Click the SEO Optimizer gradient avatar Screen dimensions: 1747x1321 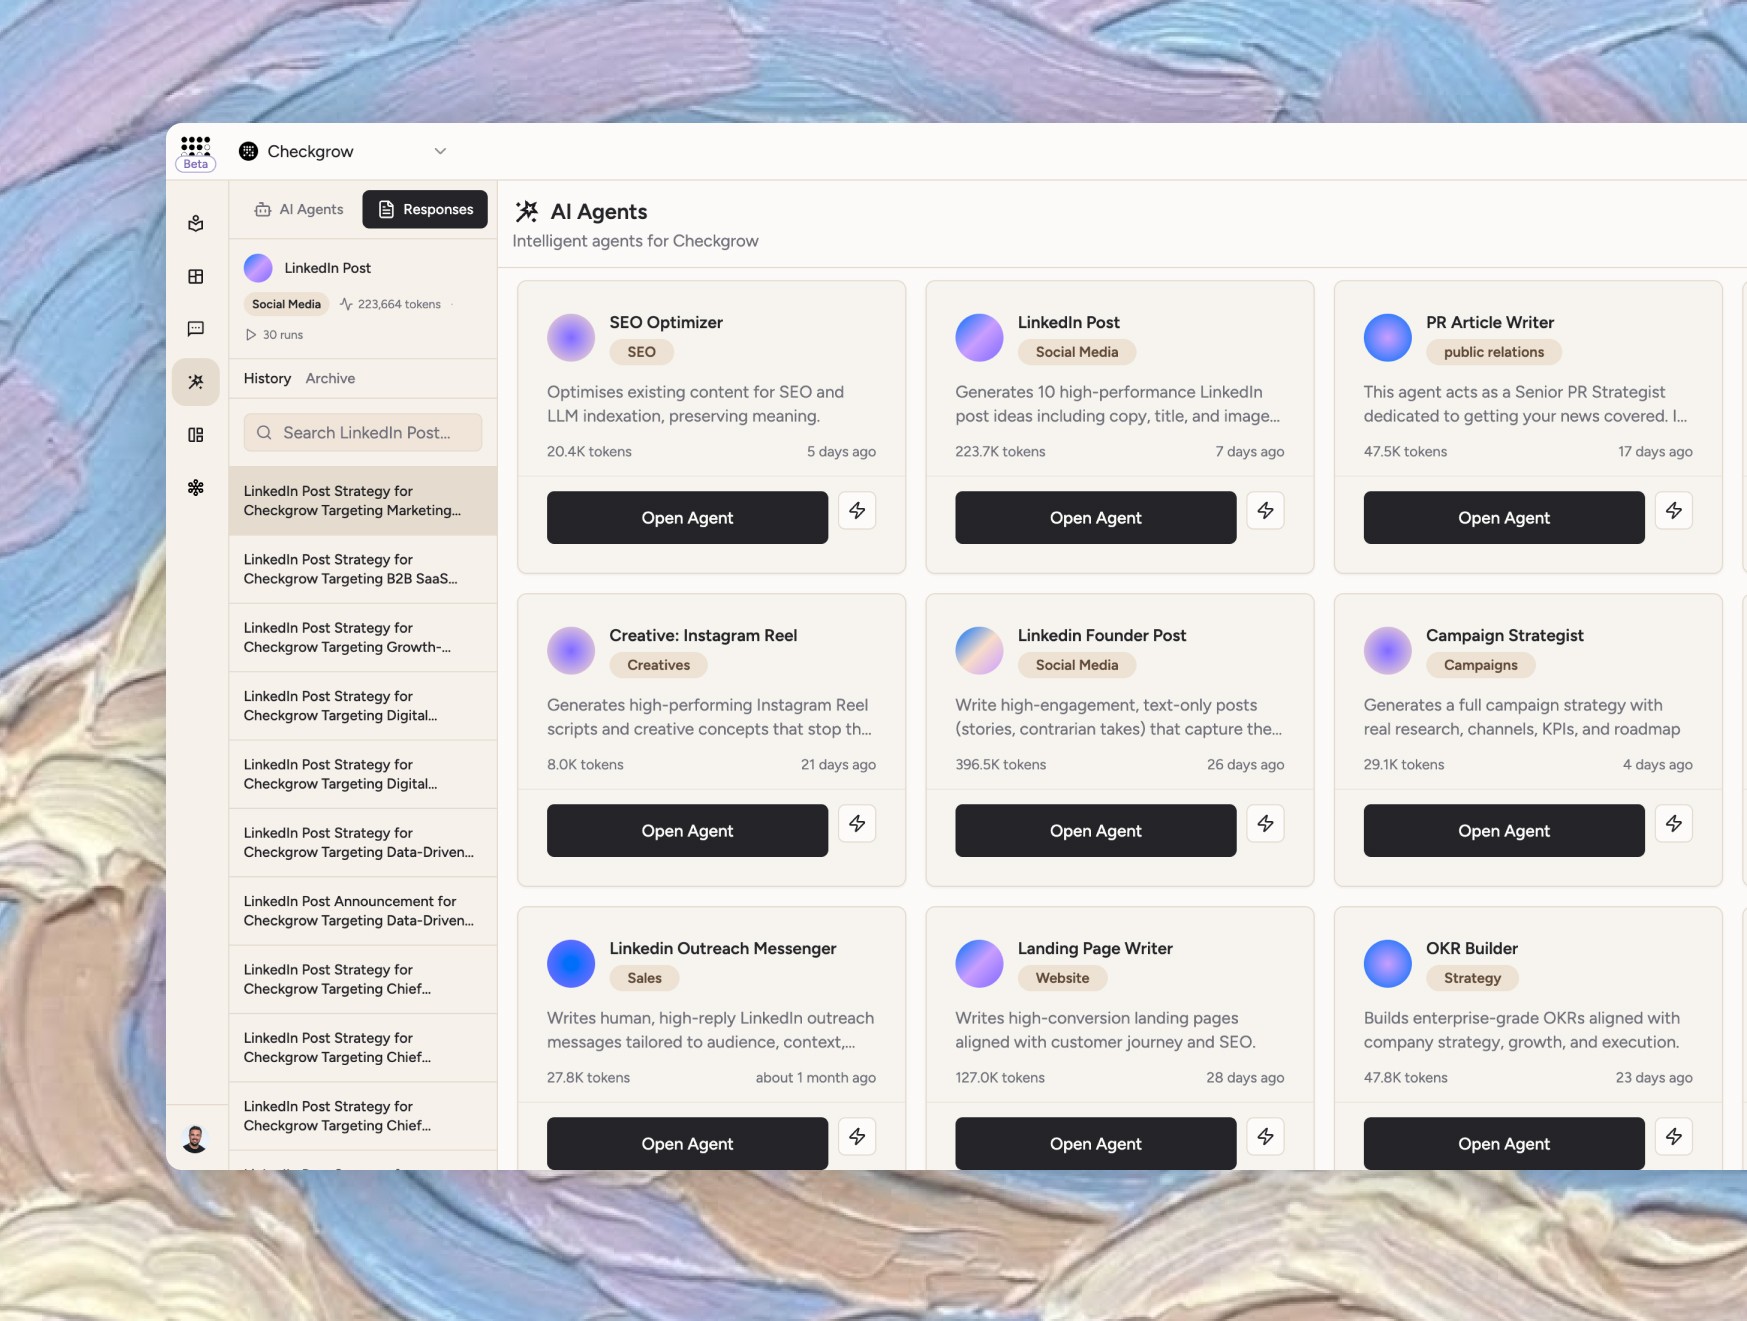pyautogui.click(x=571, y=338)
